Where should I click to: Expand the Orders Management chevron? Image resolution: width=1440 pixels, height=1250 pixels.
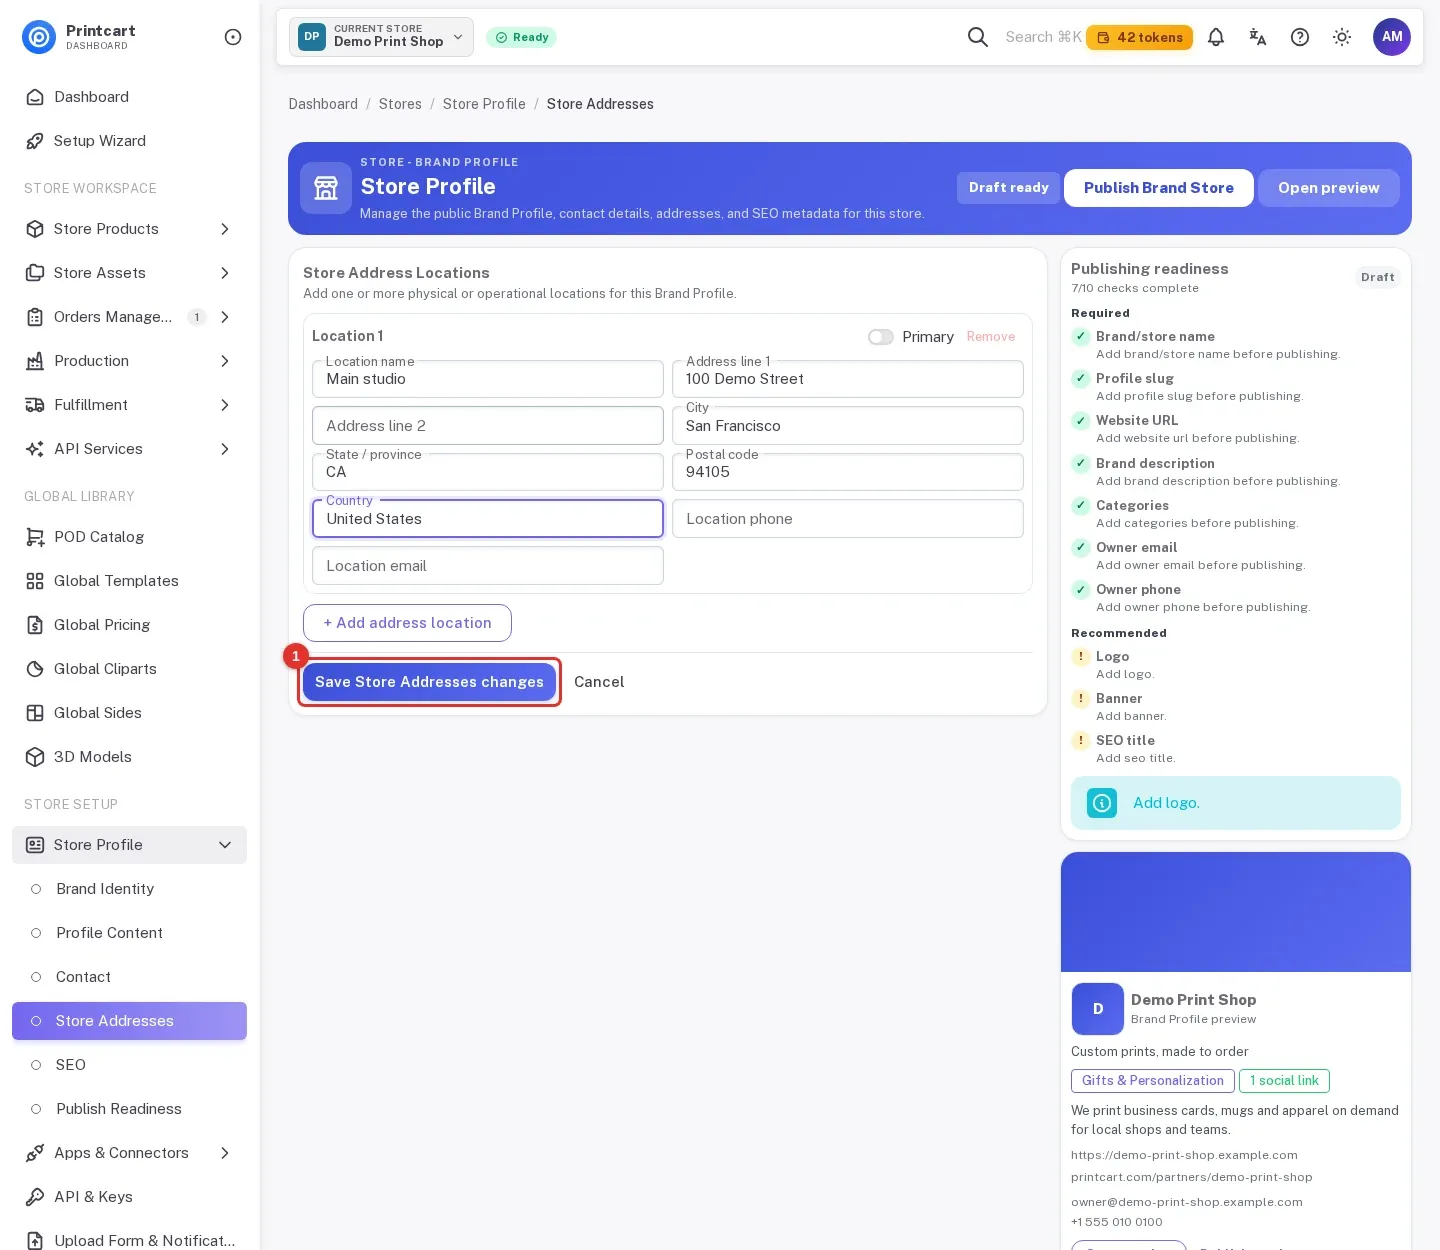(x=225, y=317)
